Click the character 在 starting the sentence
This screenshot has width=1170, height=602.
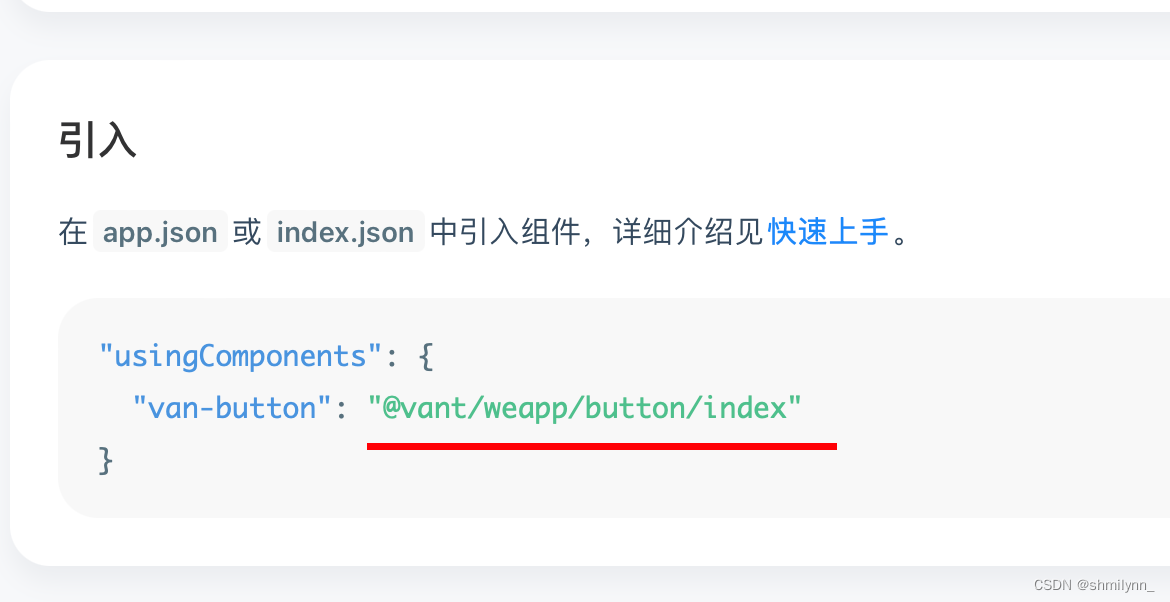pyautogui.click(x=73, y=232)
